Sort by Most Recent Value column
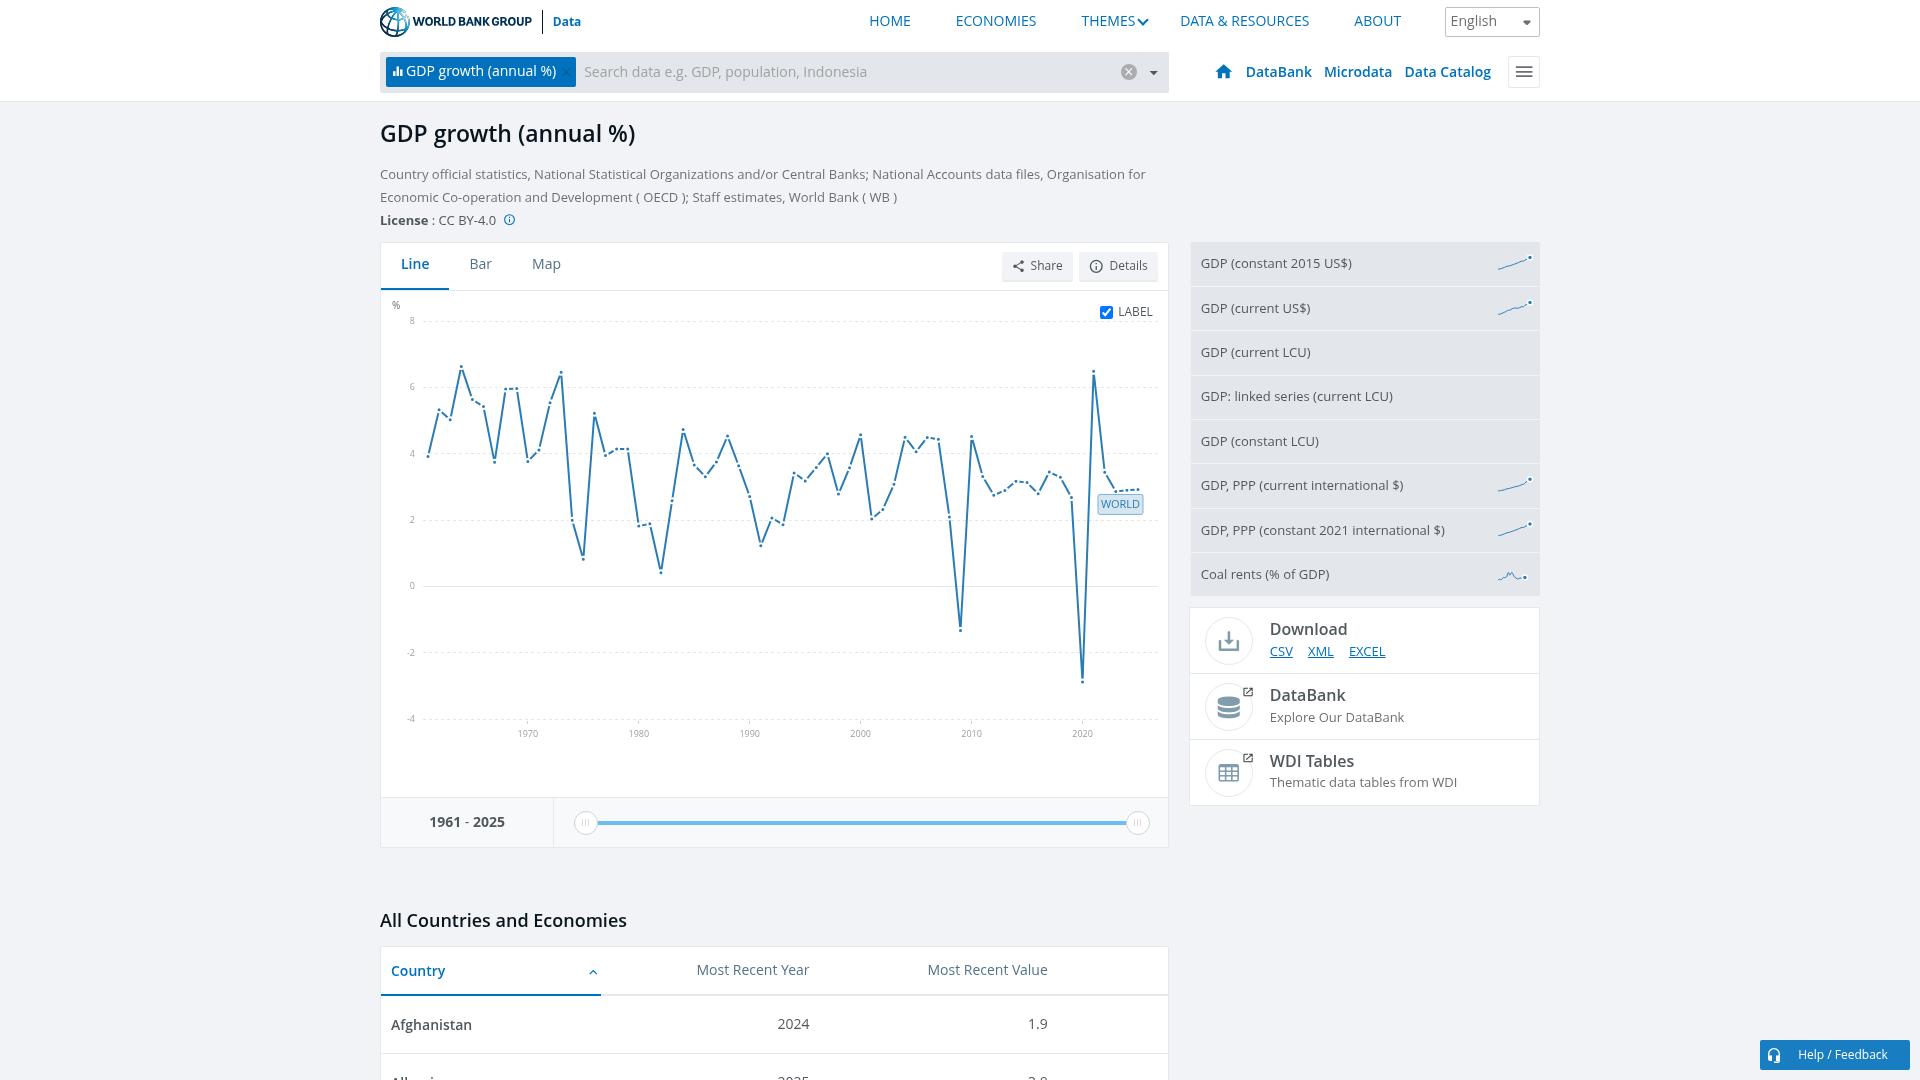 [x=987, y=970]
